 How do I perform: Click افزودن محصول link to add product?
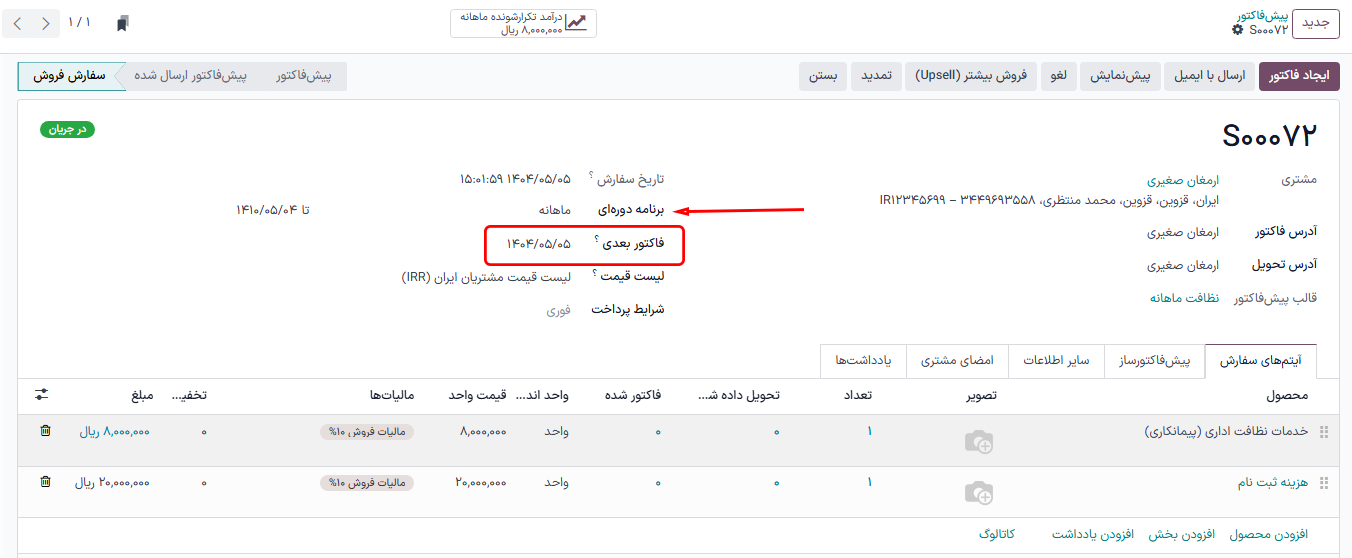(1268, 534)
